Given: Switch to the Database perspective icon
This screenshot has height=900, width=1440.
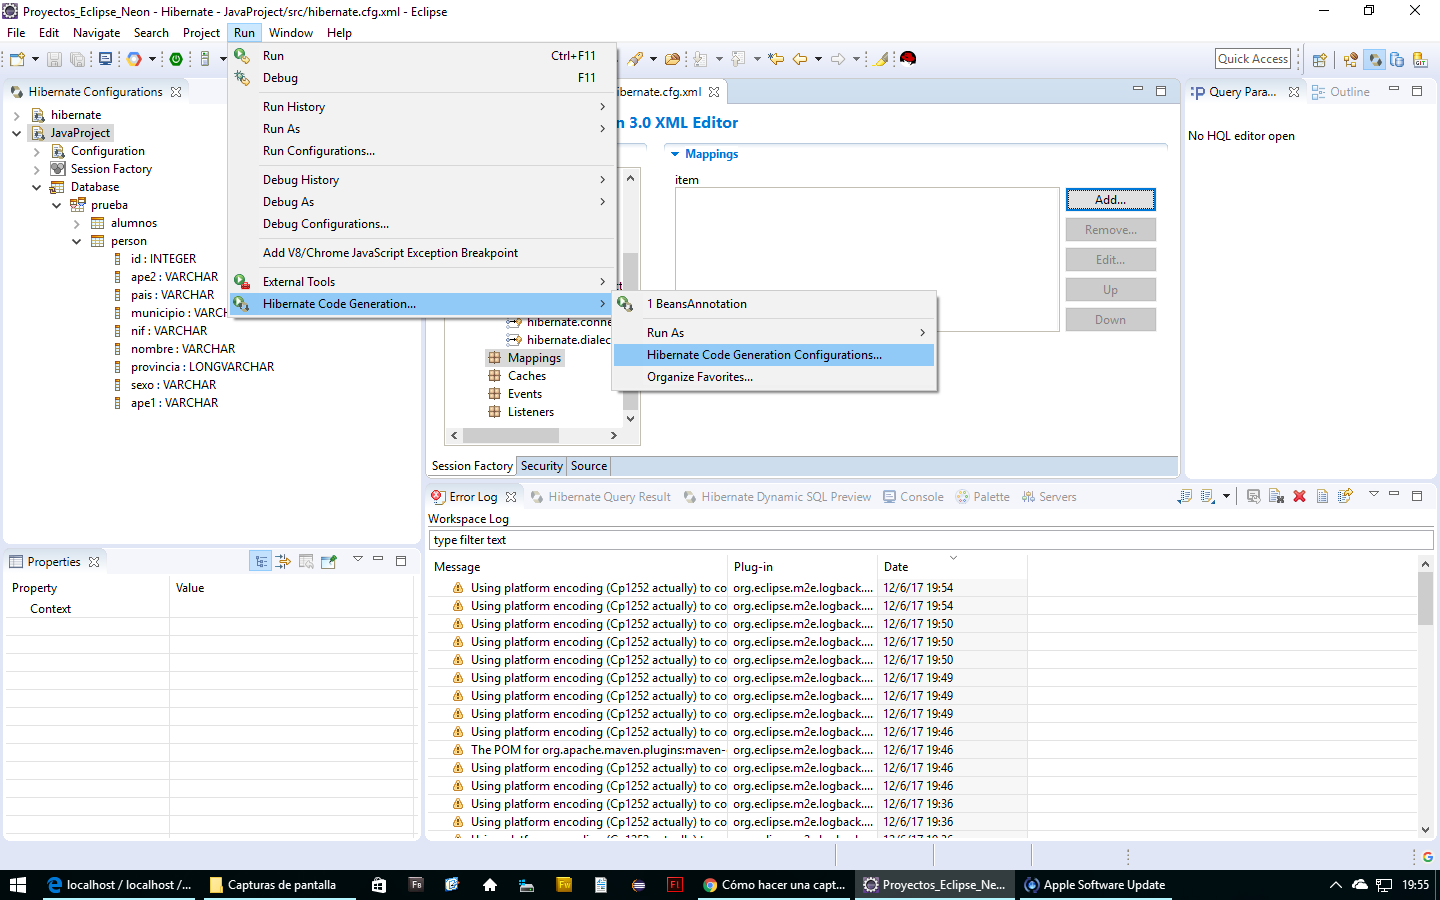Looking at the screenshot, I should pyautogui.click(x=1397, y=59).
